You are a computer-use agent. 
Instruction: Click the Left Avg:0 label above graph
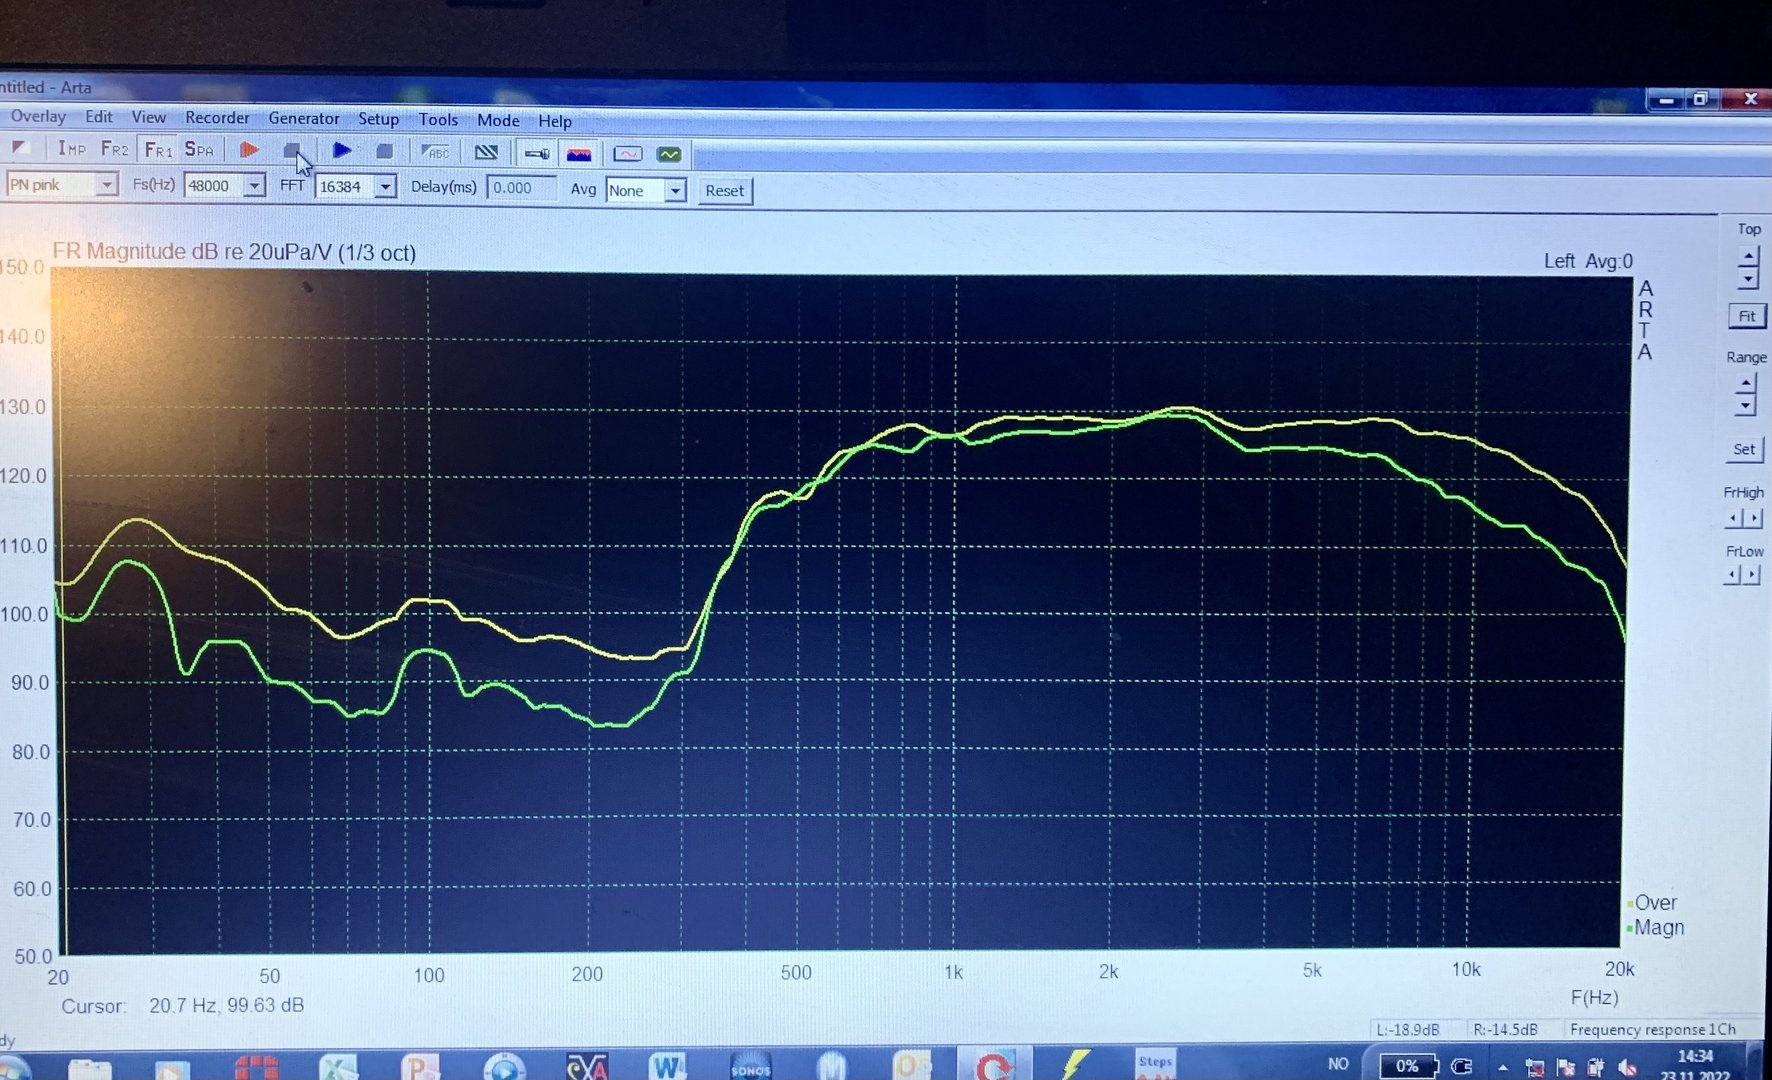[x=1588, y=261]
